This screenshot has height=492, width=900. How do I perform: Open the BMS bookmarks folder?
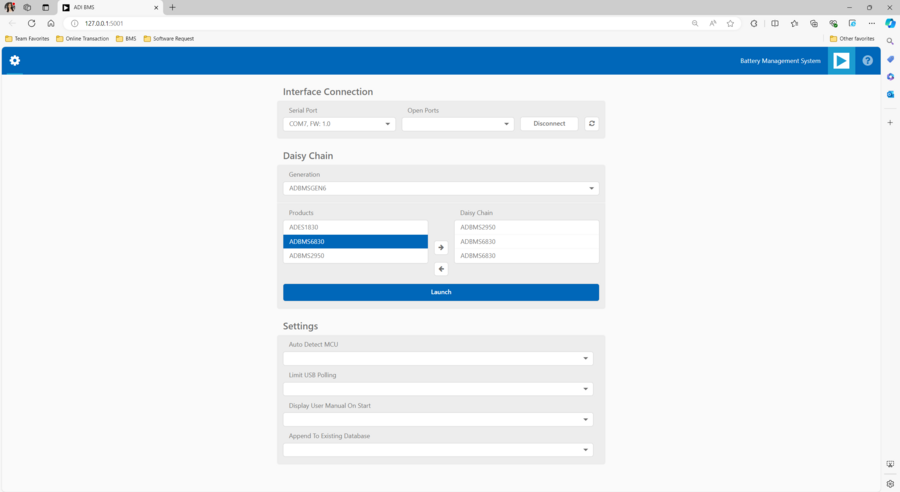click(126, 39)
